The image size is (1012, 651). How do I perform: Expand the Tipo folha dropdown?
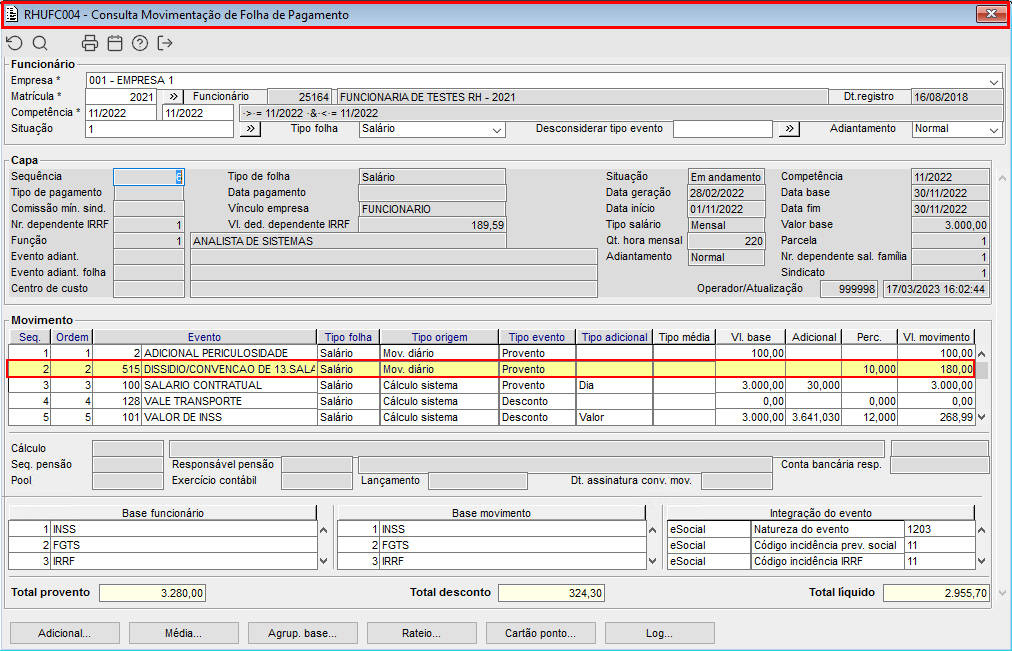tap(497, 130)
